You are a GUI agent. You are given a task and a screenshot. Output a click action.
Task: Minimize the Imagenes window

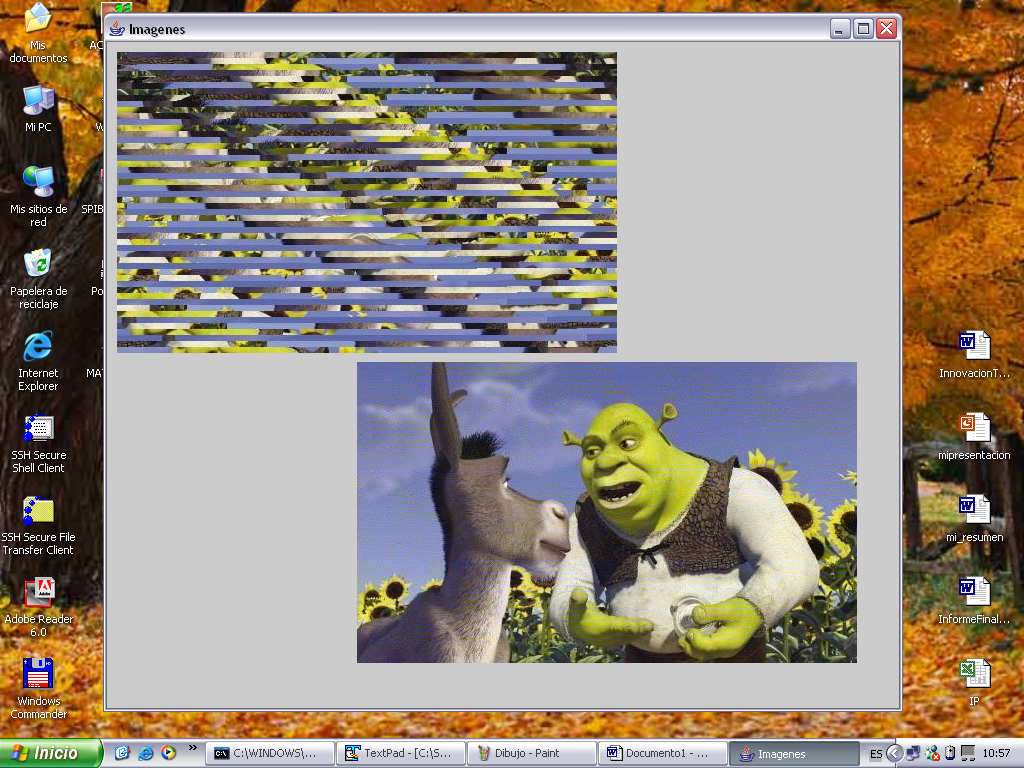tap(840, 29)
